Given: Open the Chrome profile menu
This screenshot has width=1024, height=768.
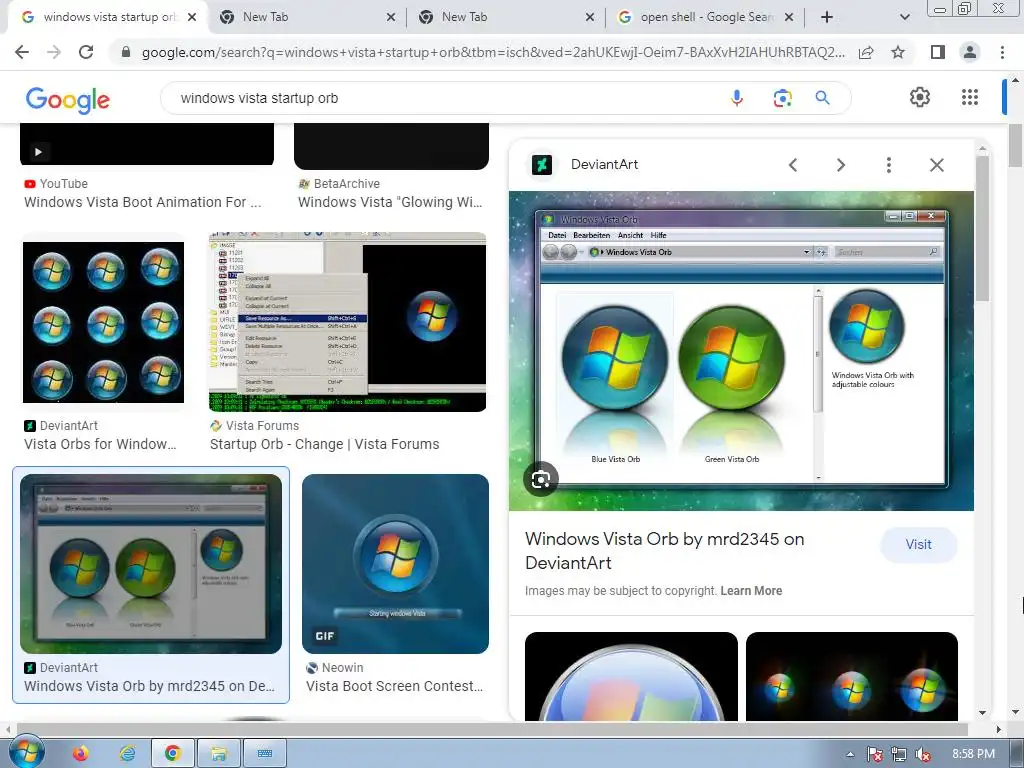Looking at the screenshot, I should tap(970, 52).
